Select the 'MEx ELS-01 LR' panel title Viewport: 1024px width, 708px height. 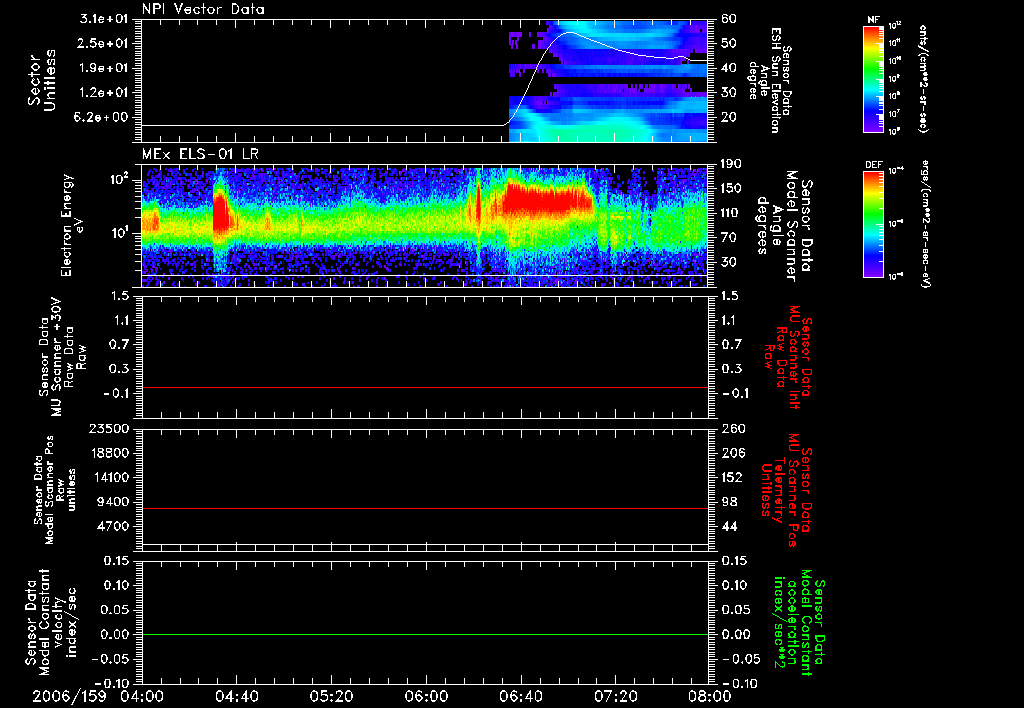[x=200, y=154]
